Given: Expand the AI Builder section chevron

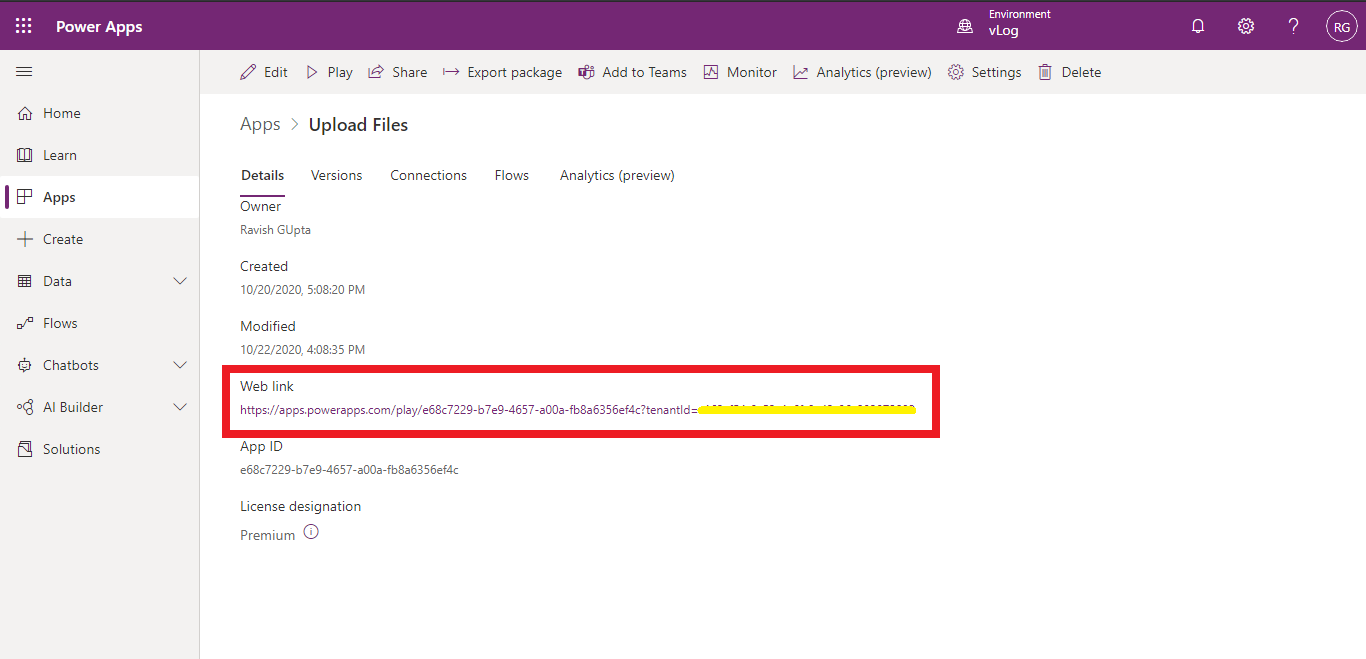Looking at the screenshot, I should pyautogui.click(x=181, y=408).
